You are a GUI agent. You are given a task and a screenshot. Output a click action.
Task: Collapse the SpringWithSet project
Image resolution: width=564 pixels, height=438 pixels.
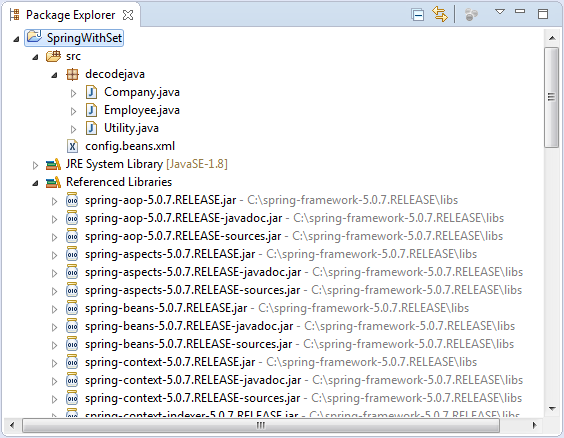pos(16,39)
